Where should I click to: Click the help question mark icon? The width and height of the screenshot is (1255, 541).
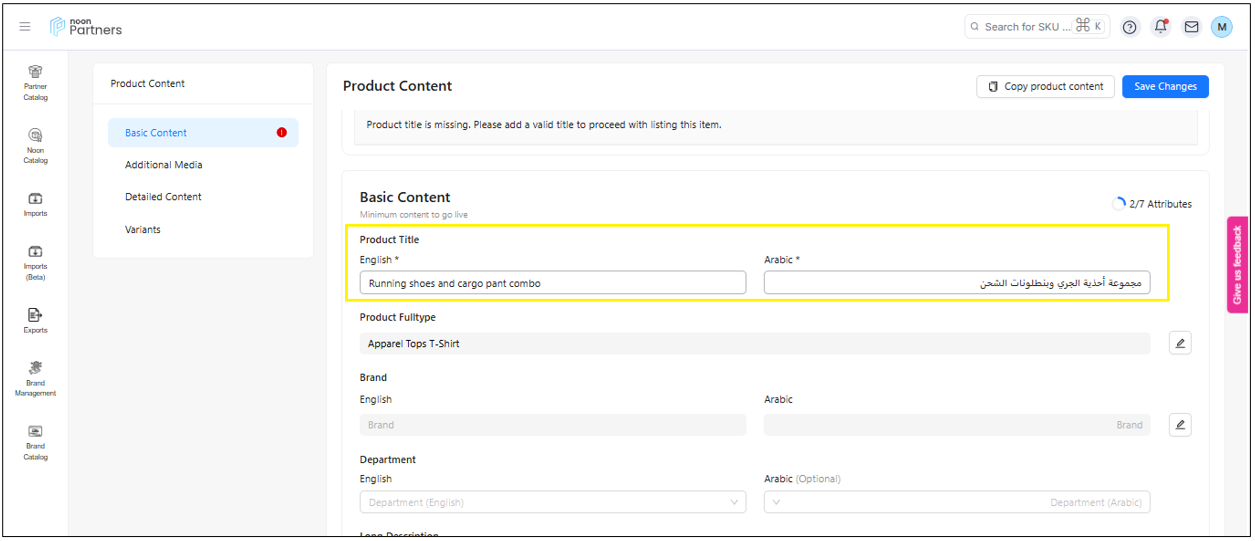[1129, 27]
